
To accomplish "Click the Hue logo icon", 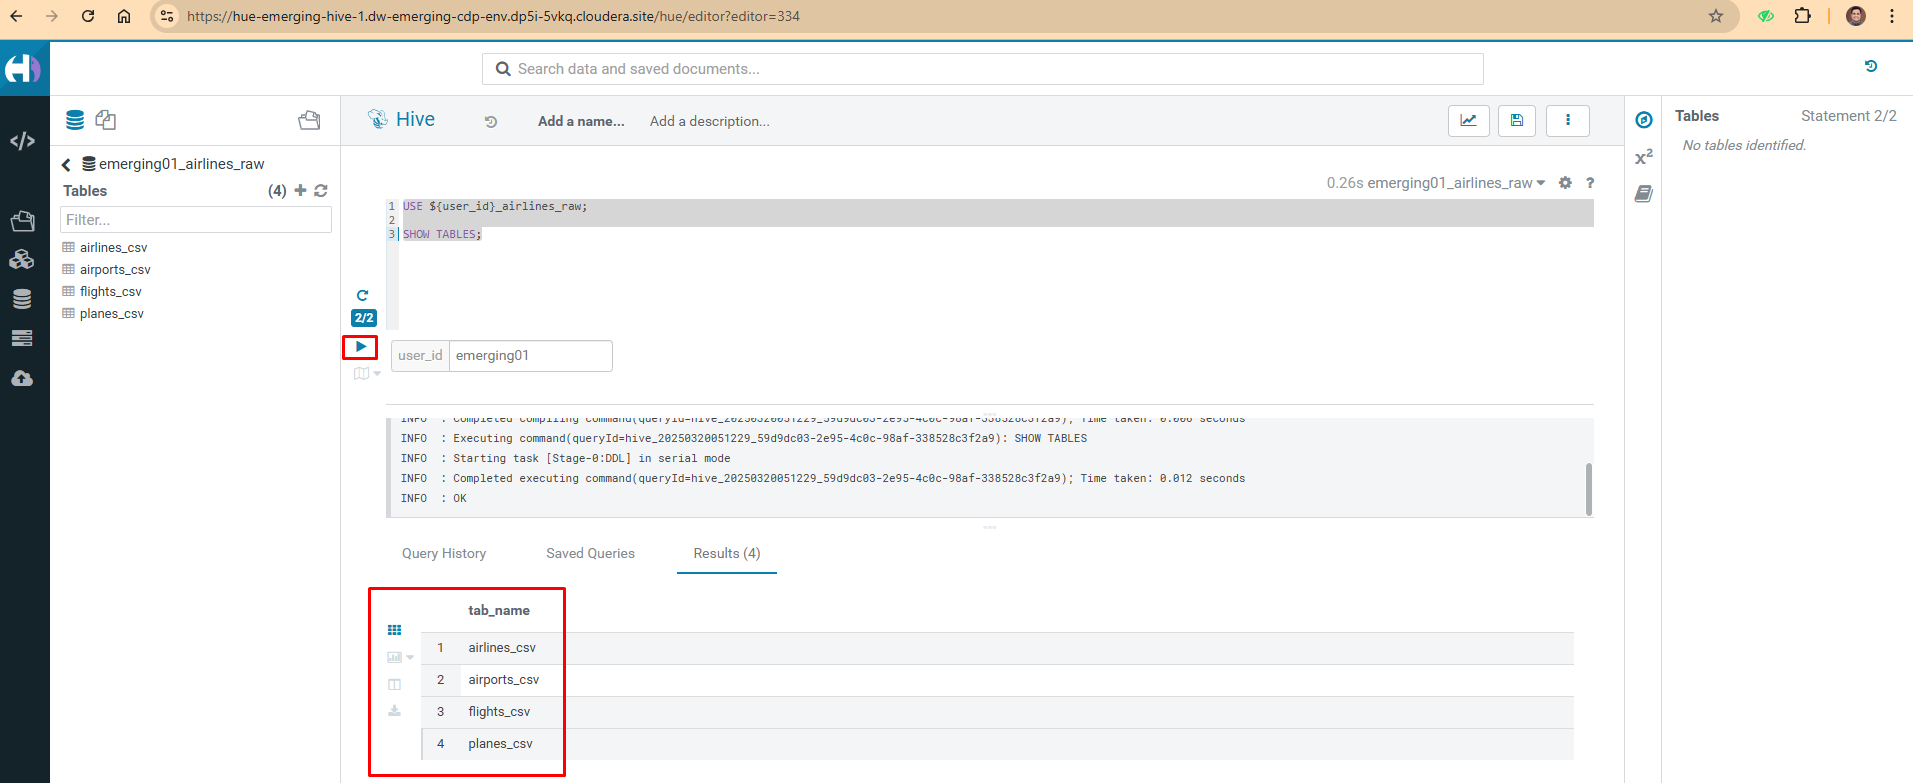I will coord(23,69).
